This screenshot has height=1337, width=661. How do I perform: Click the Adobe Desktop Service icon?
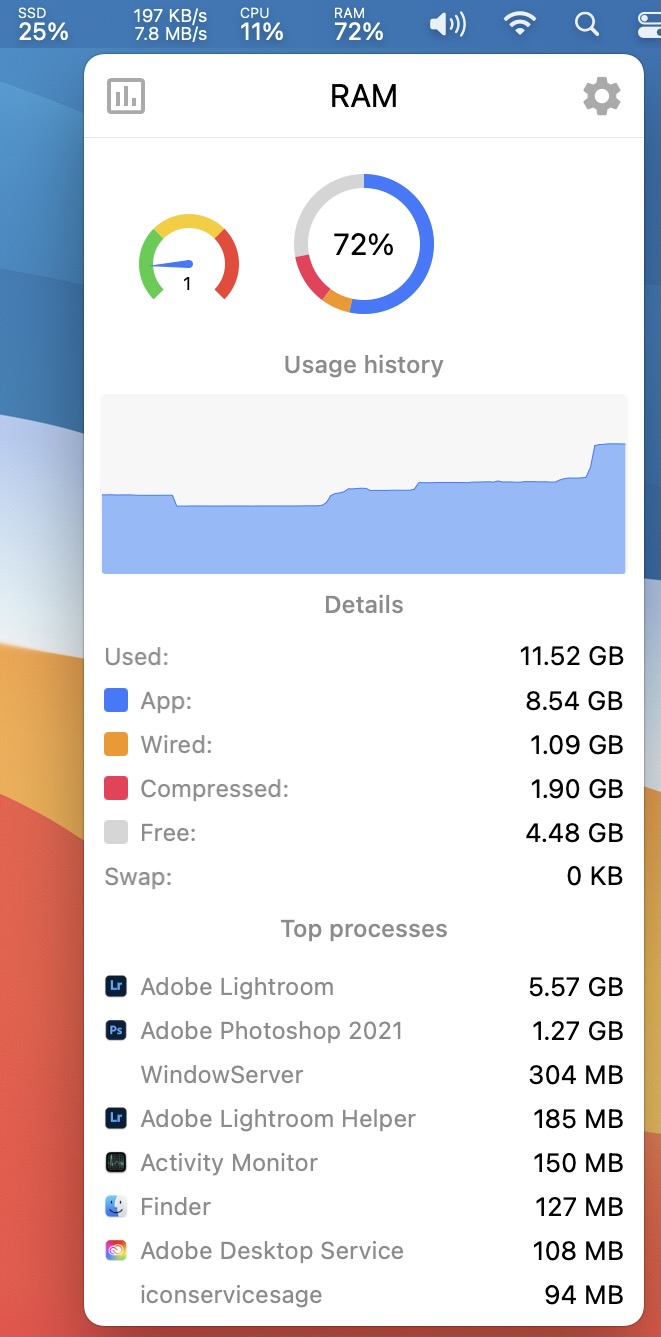point(116,1251)
